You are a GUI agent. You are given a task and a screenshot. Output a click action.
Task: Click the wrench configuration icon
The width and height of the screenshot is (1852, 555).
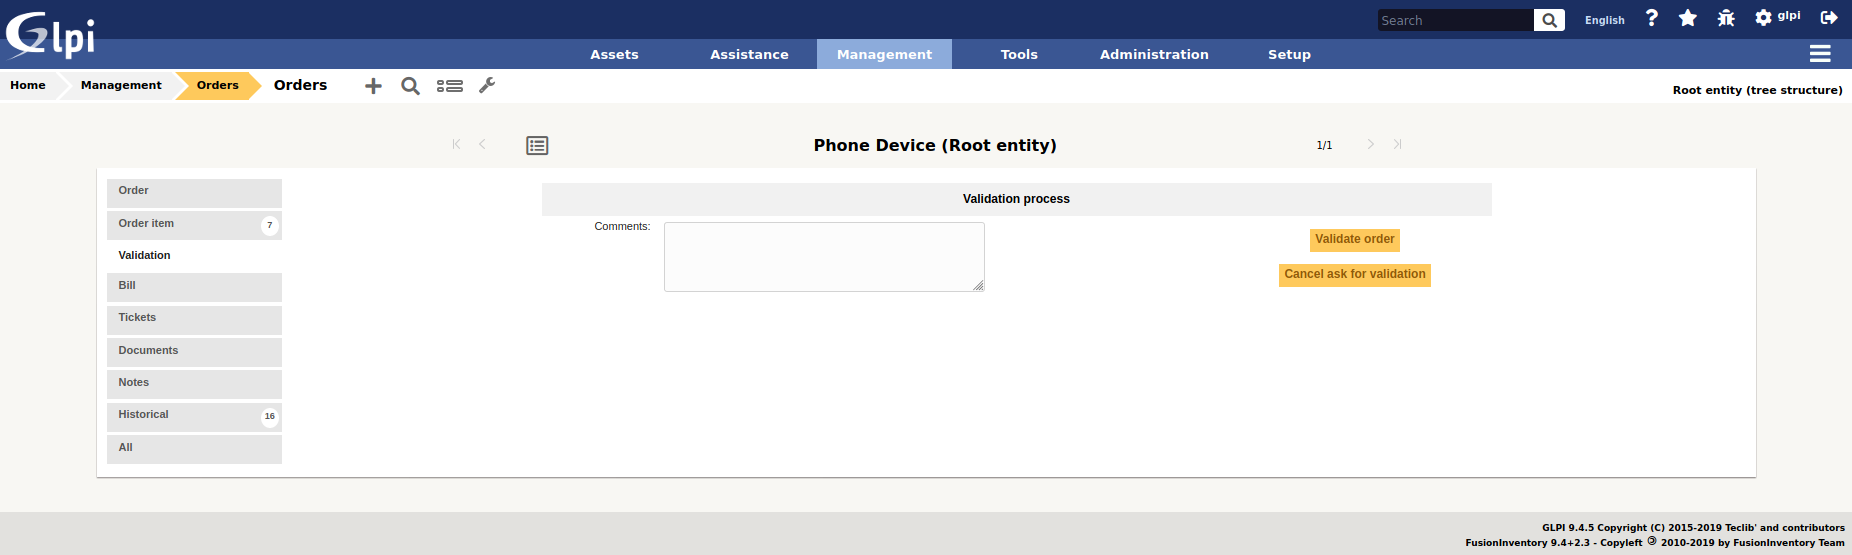(x=487, y=86)
